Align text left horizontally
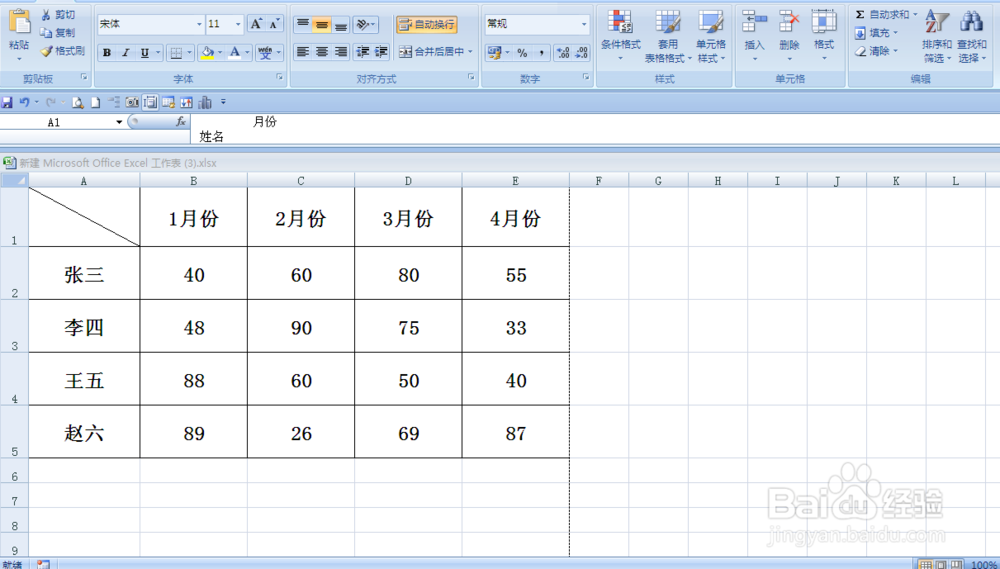 tap(303, 52)
